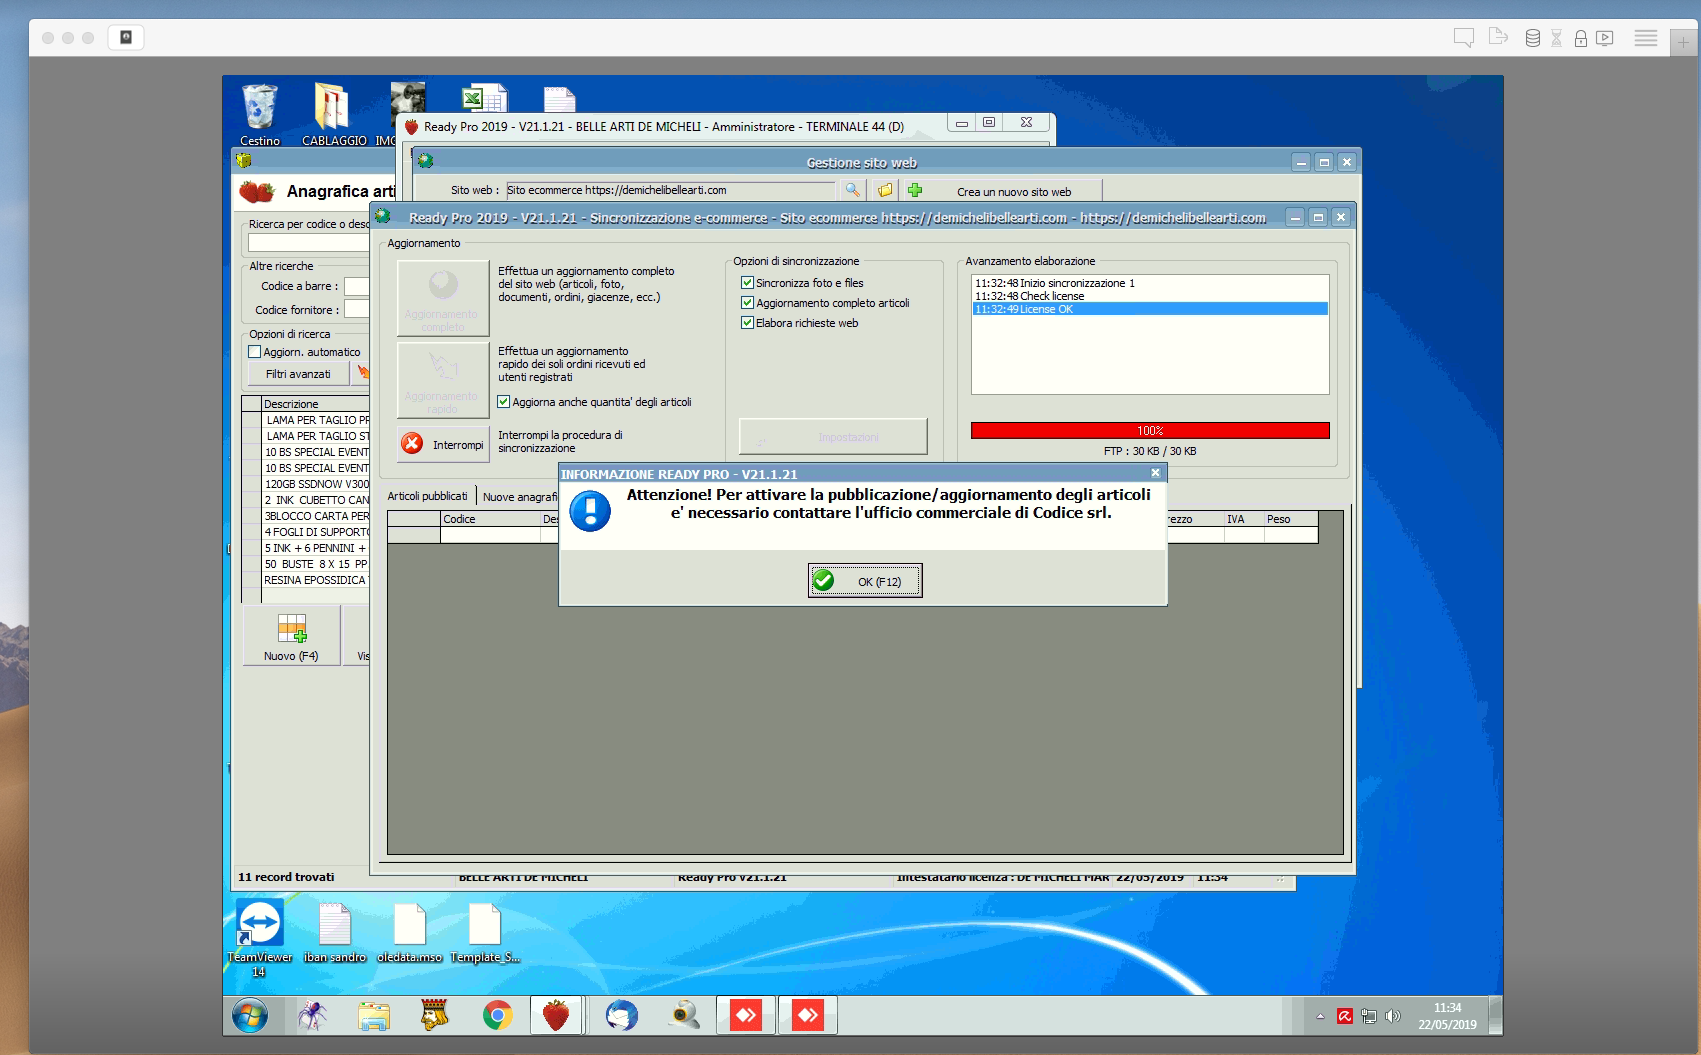Viewport: 1701px width, 1055px height.
Task: Open the iban sandro file on the desktop
Action: point(335,933)
